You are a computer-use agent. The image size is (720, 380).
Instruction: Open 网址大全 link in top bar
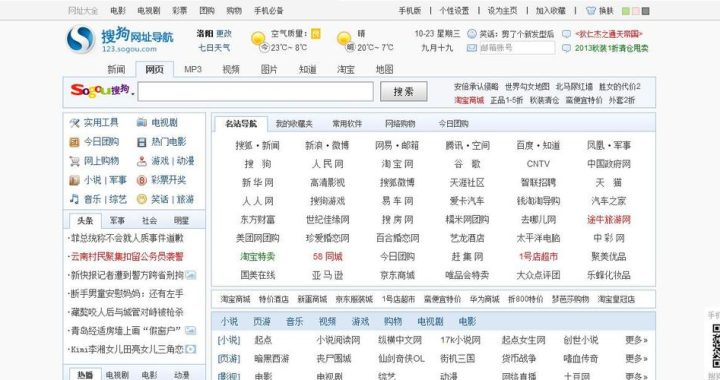[x=83, y=11]
